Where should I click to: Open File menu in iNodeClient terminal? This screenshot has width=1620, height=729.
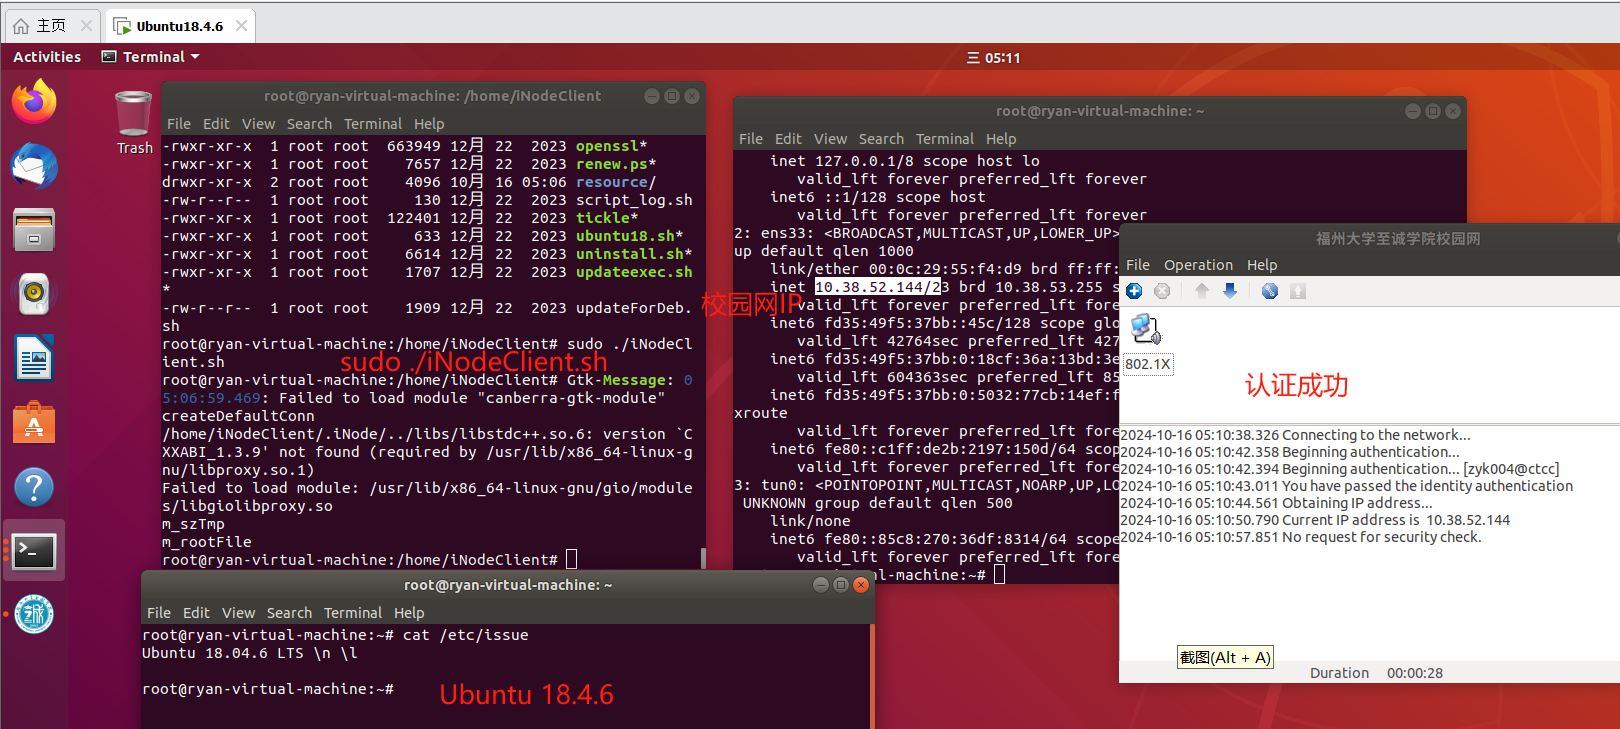[179, 124]
